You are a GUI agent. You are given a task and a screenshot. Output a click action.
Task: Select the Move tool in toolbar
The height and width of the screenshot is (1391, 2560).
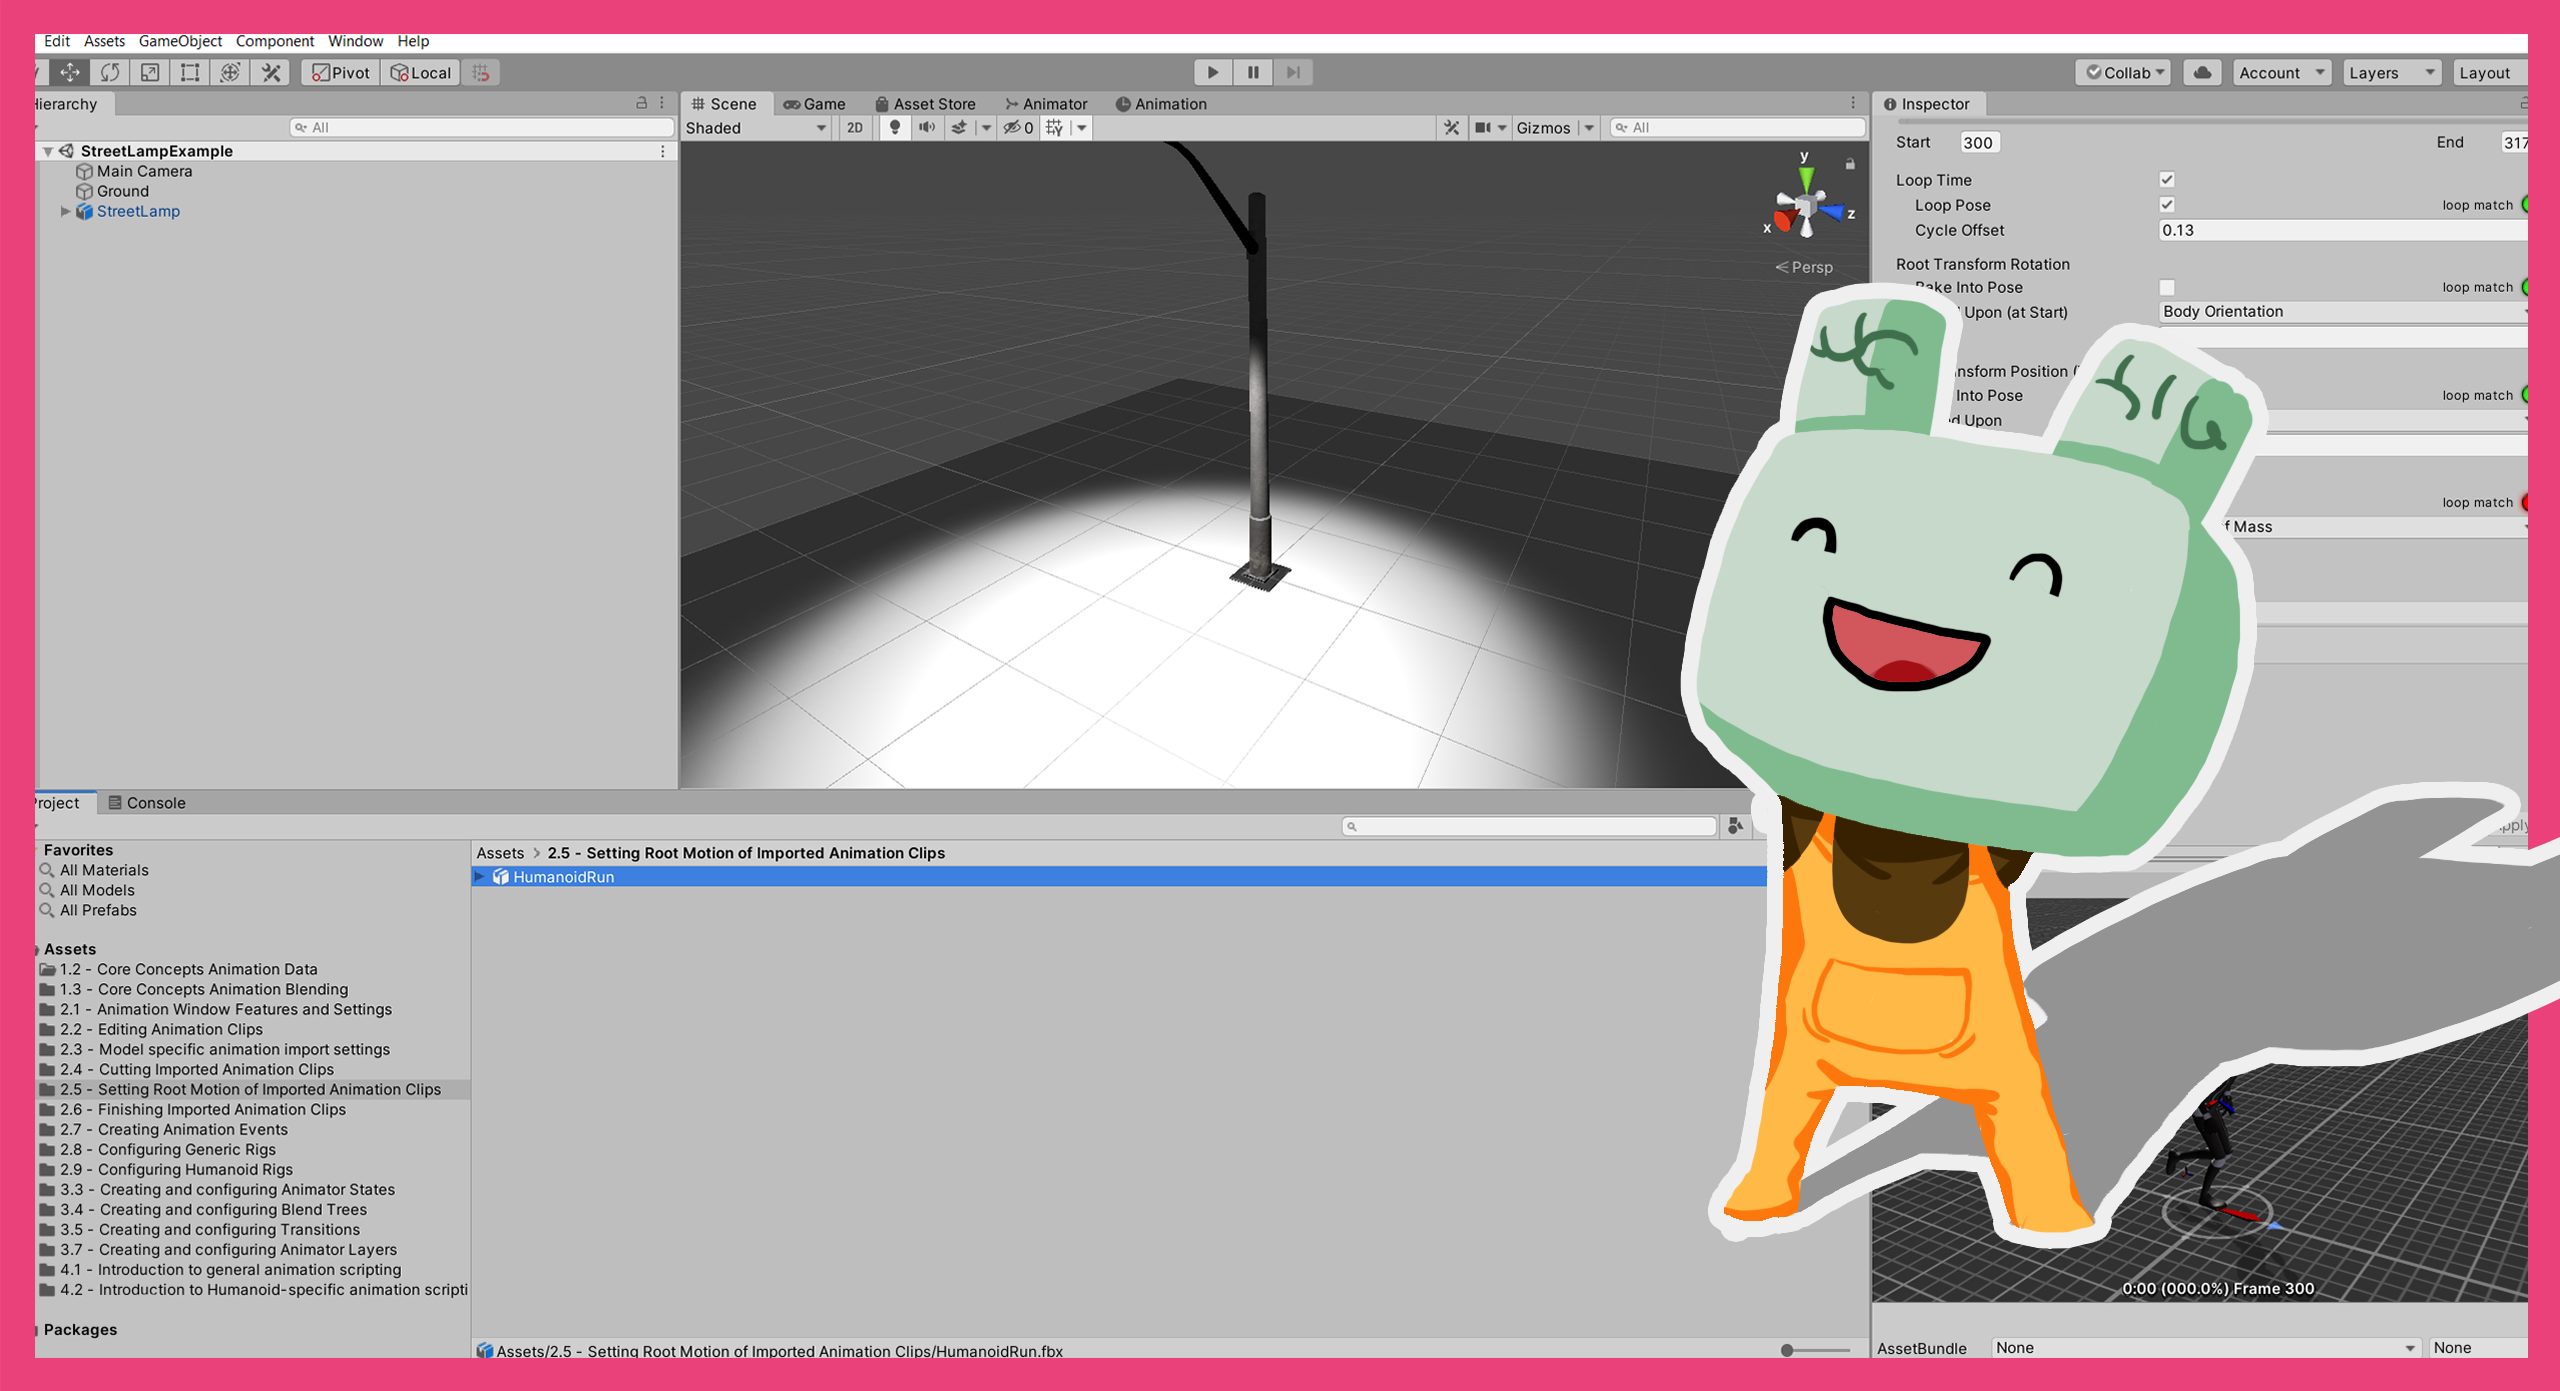tap(70, 72)
